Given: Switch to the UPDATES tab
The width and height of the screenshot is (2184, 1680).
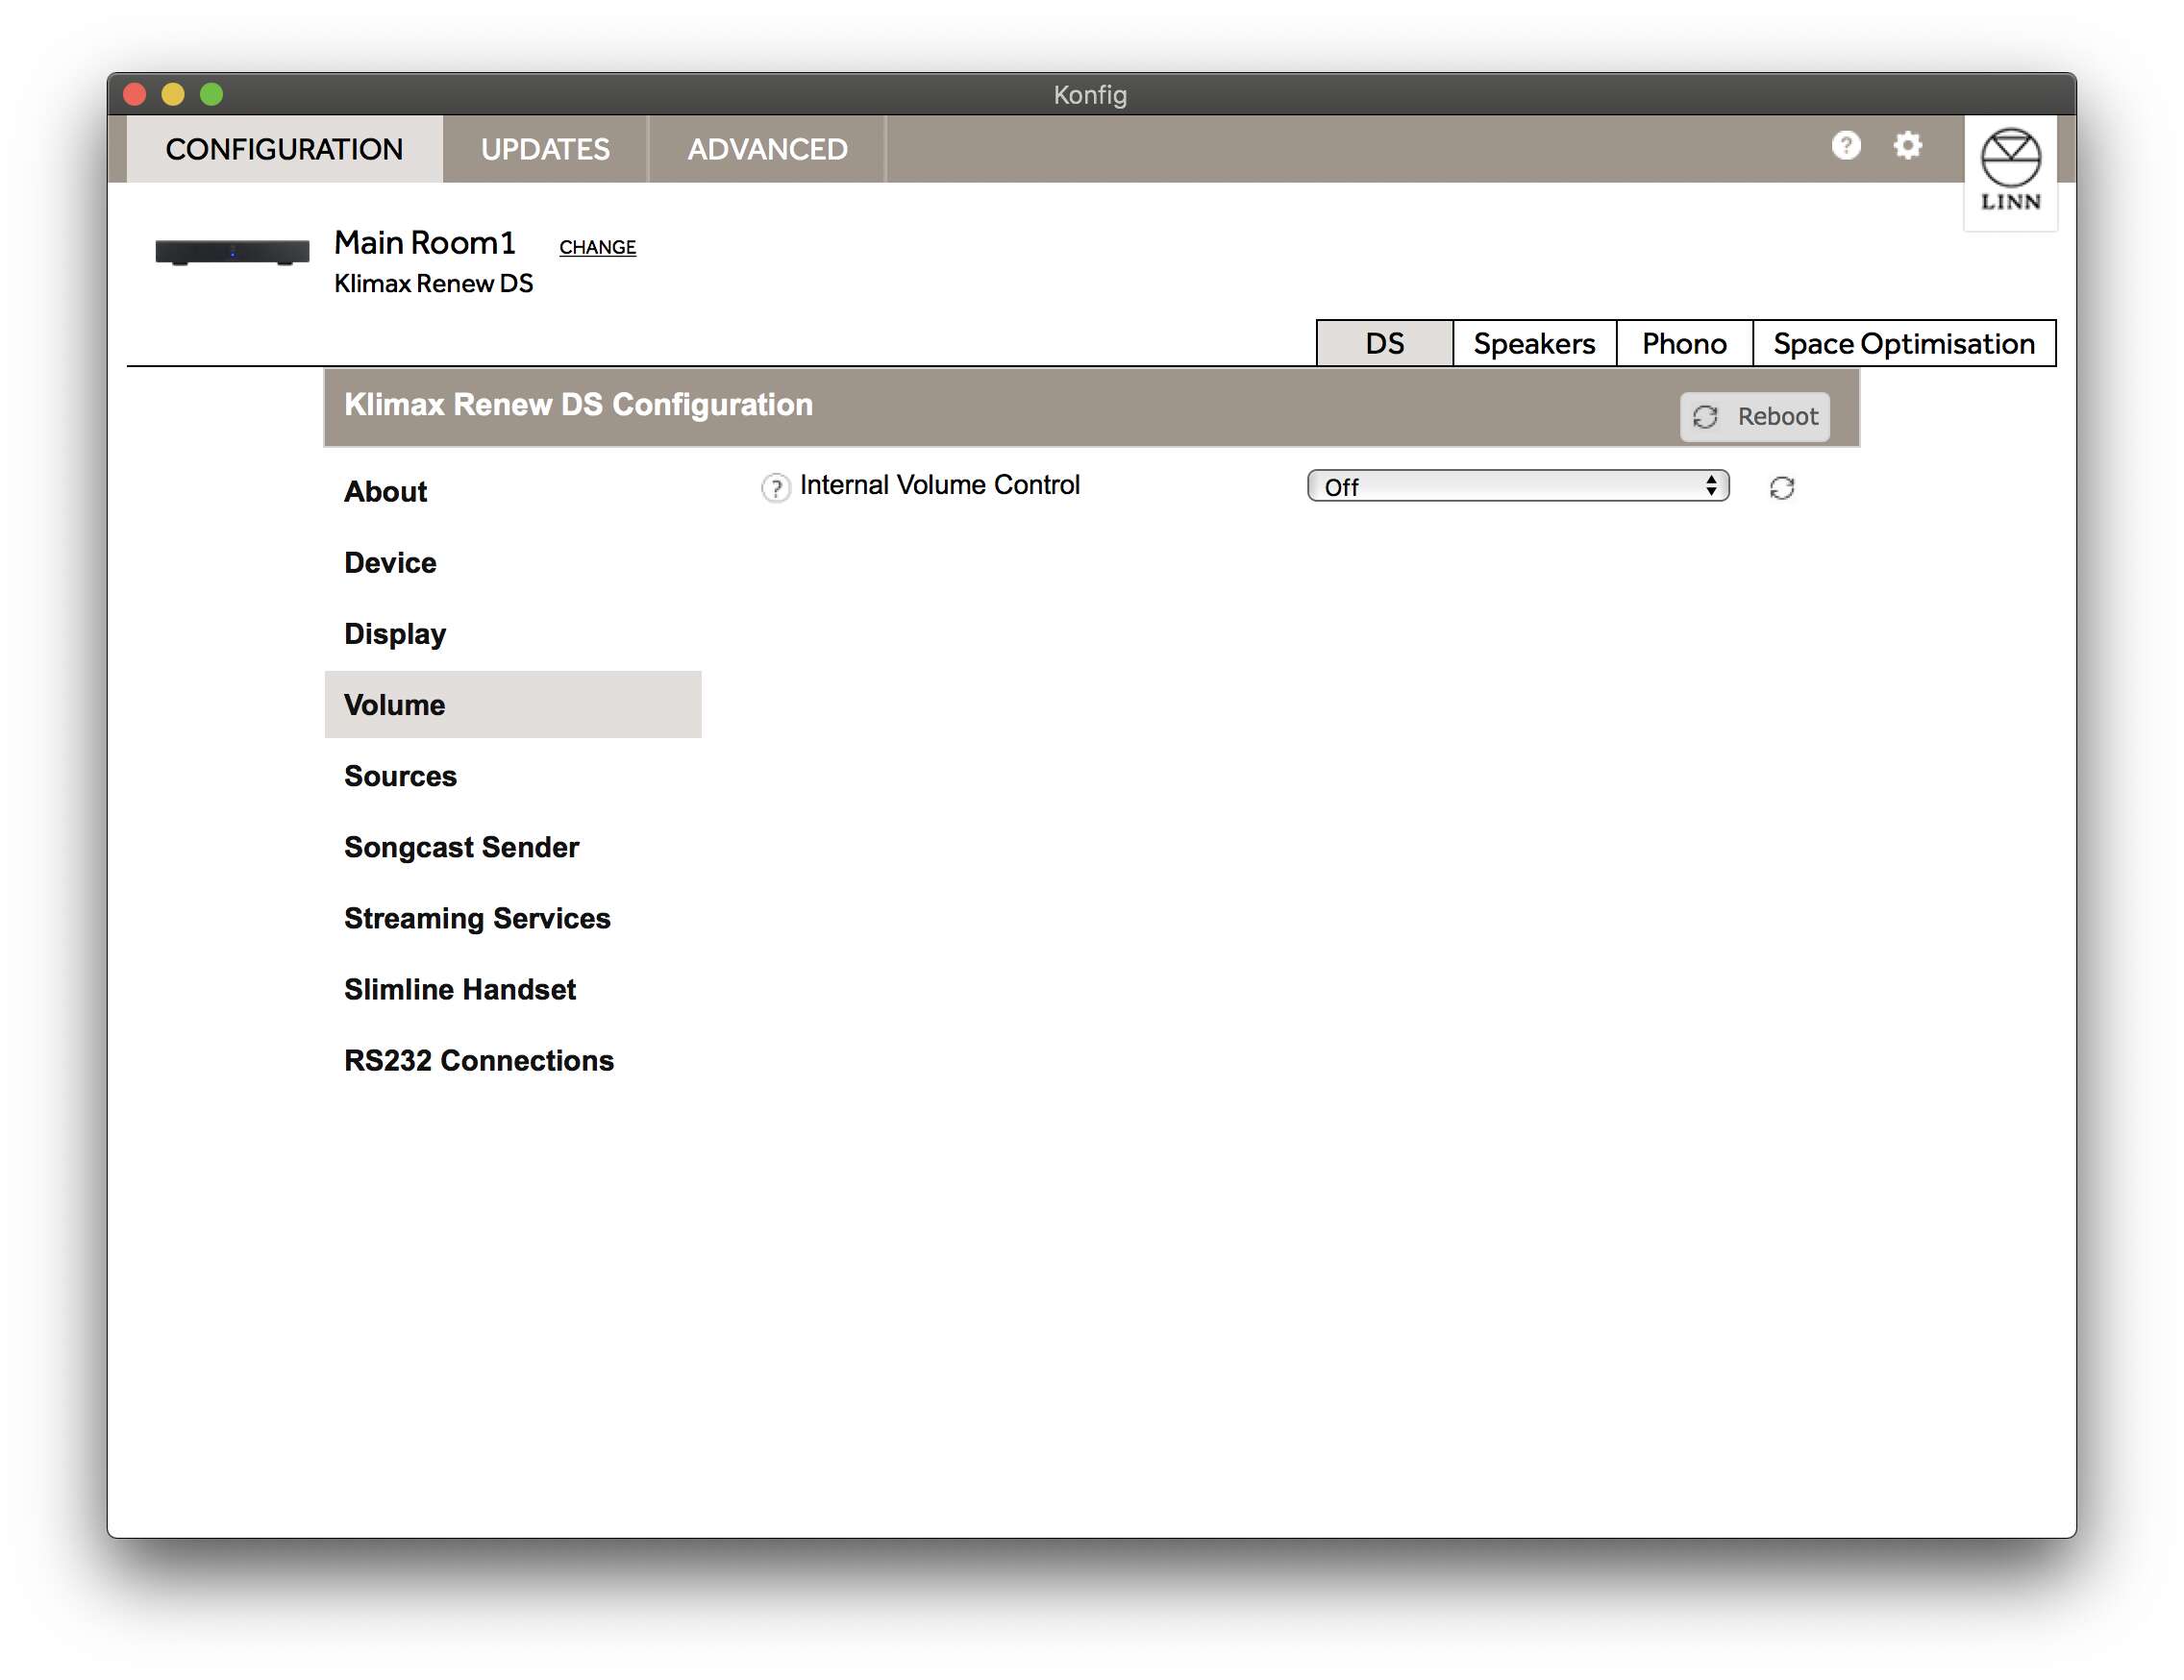Looking at the screenshot, I should tap(545, 149).
